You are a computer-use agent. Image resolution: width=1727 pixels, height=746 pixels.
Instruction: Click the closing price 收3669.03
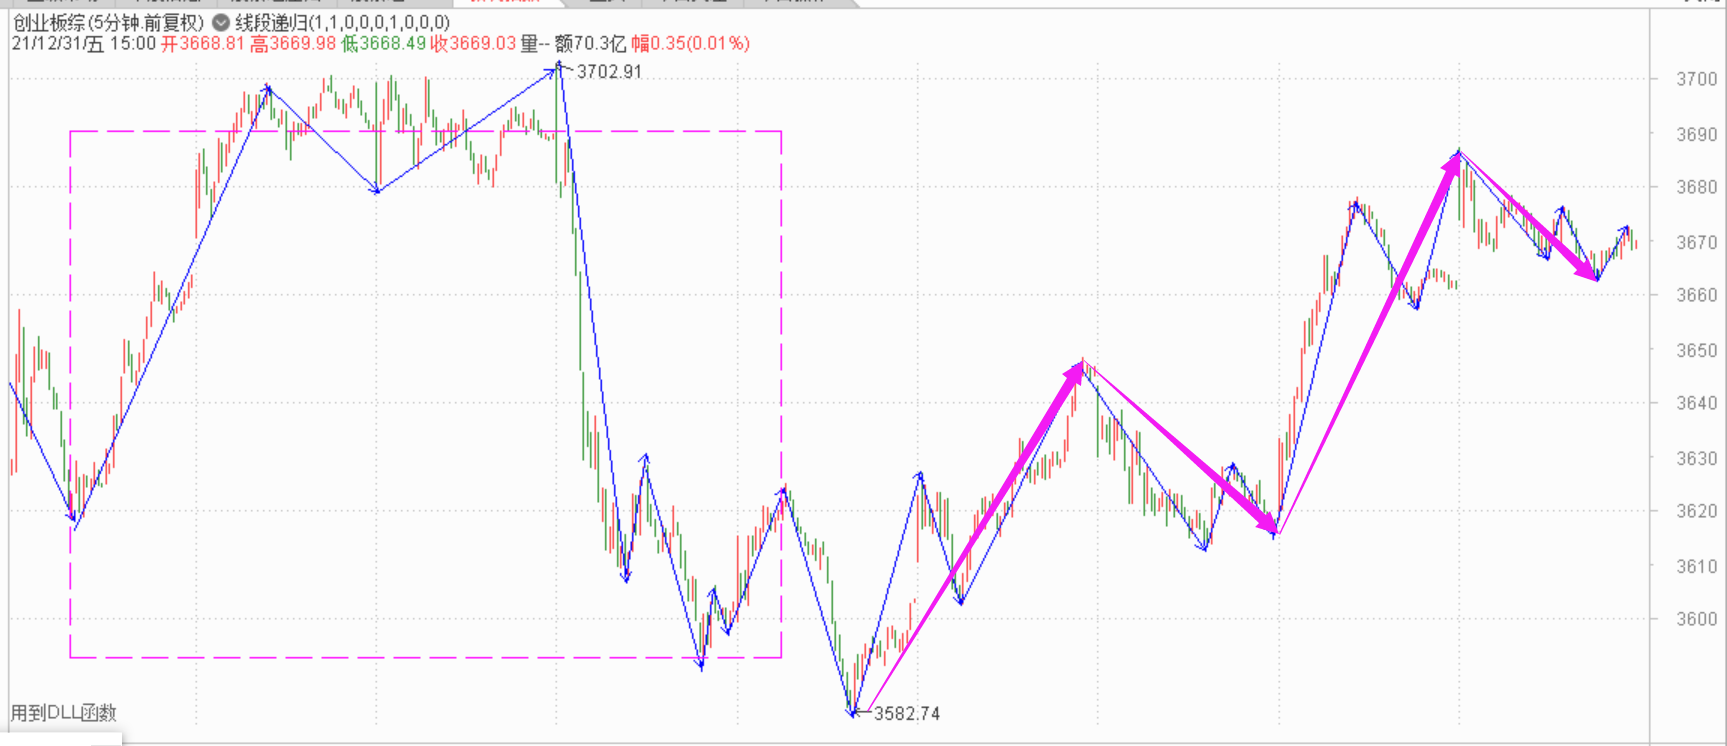pyautogui.click(x=473, y=43)
